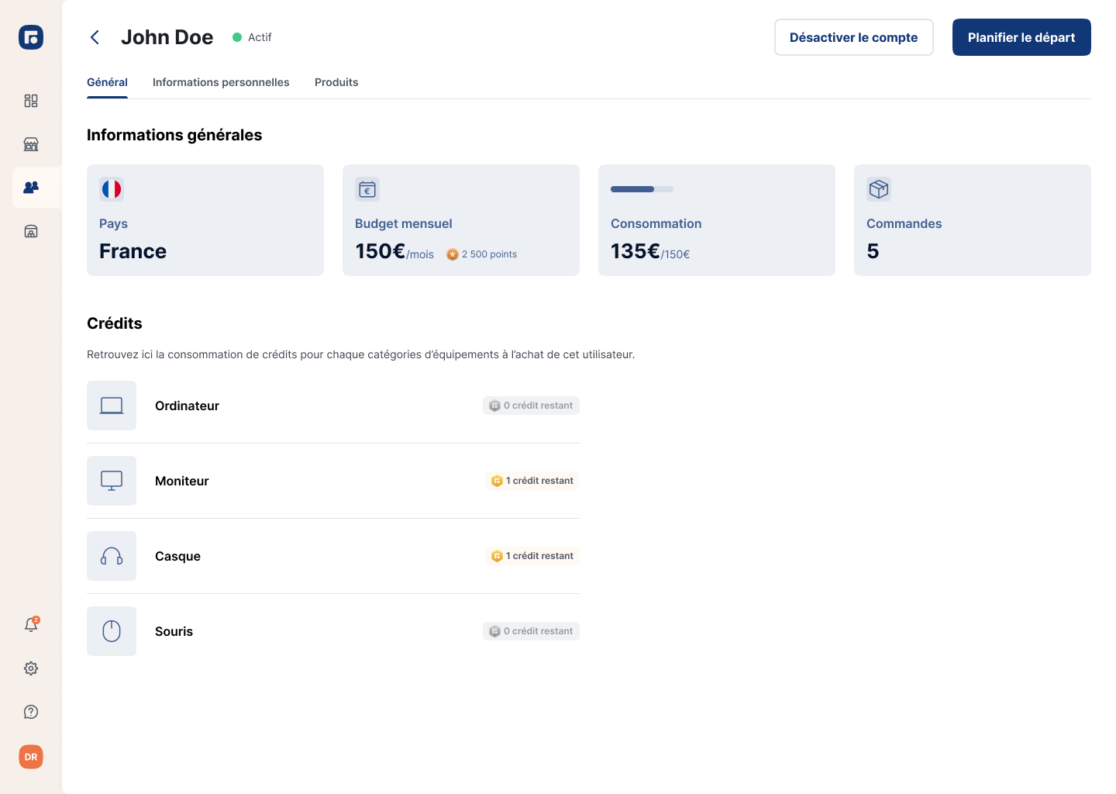Image resolution: width=1116 pixels, height=794 pixels.
Task: Click the app logo in sidebar
Action: pos(31,38)
